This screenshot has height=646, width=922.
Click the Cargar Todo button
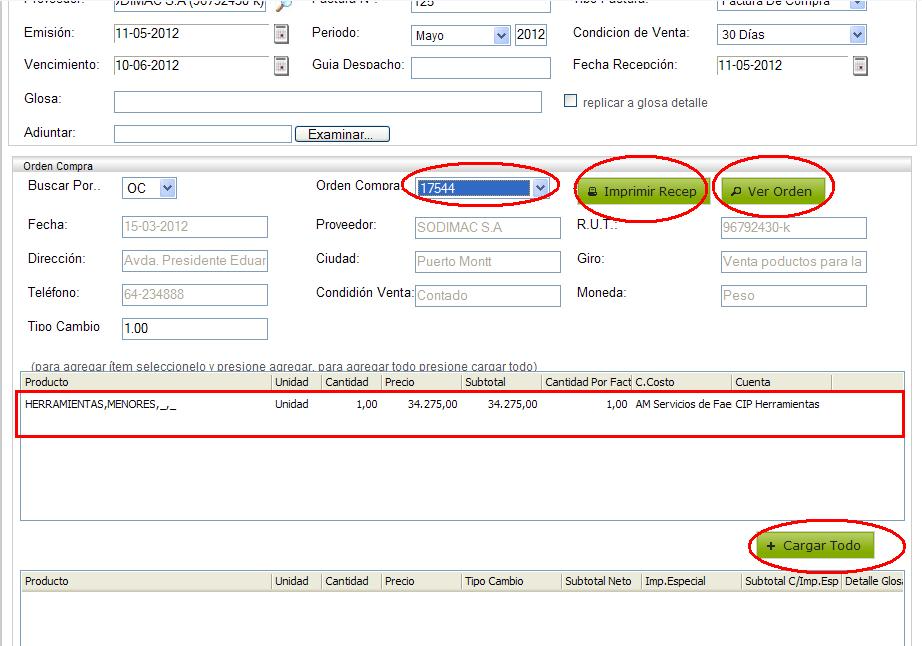point(815,545)
